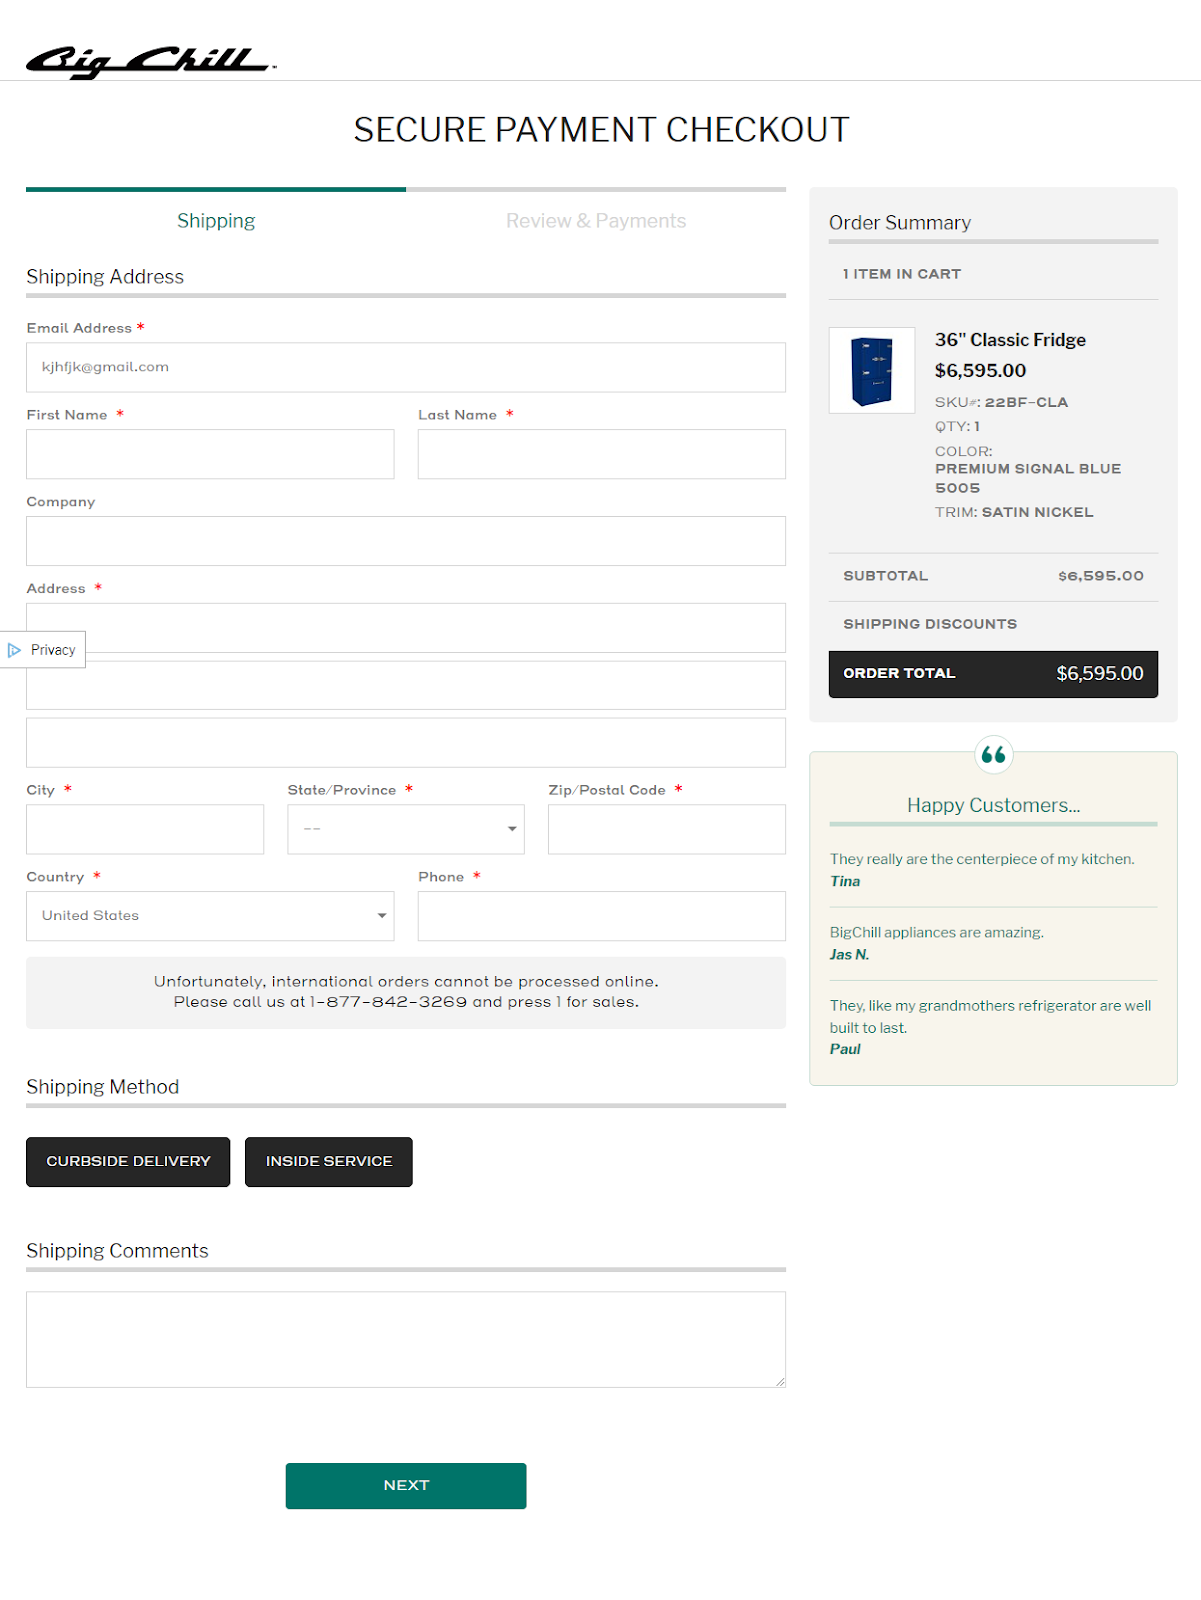Click the Shipping Address heading

click(105, 277)
